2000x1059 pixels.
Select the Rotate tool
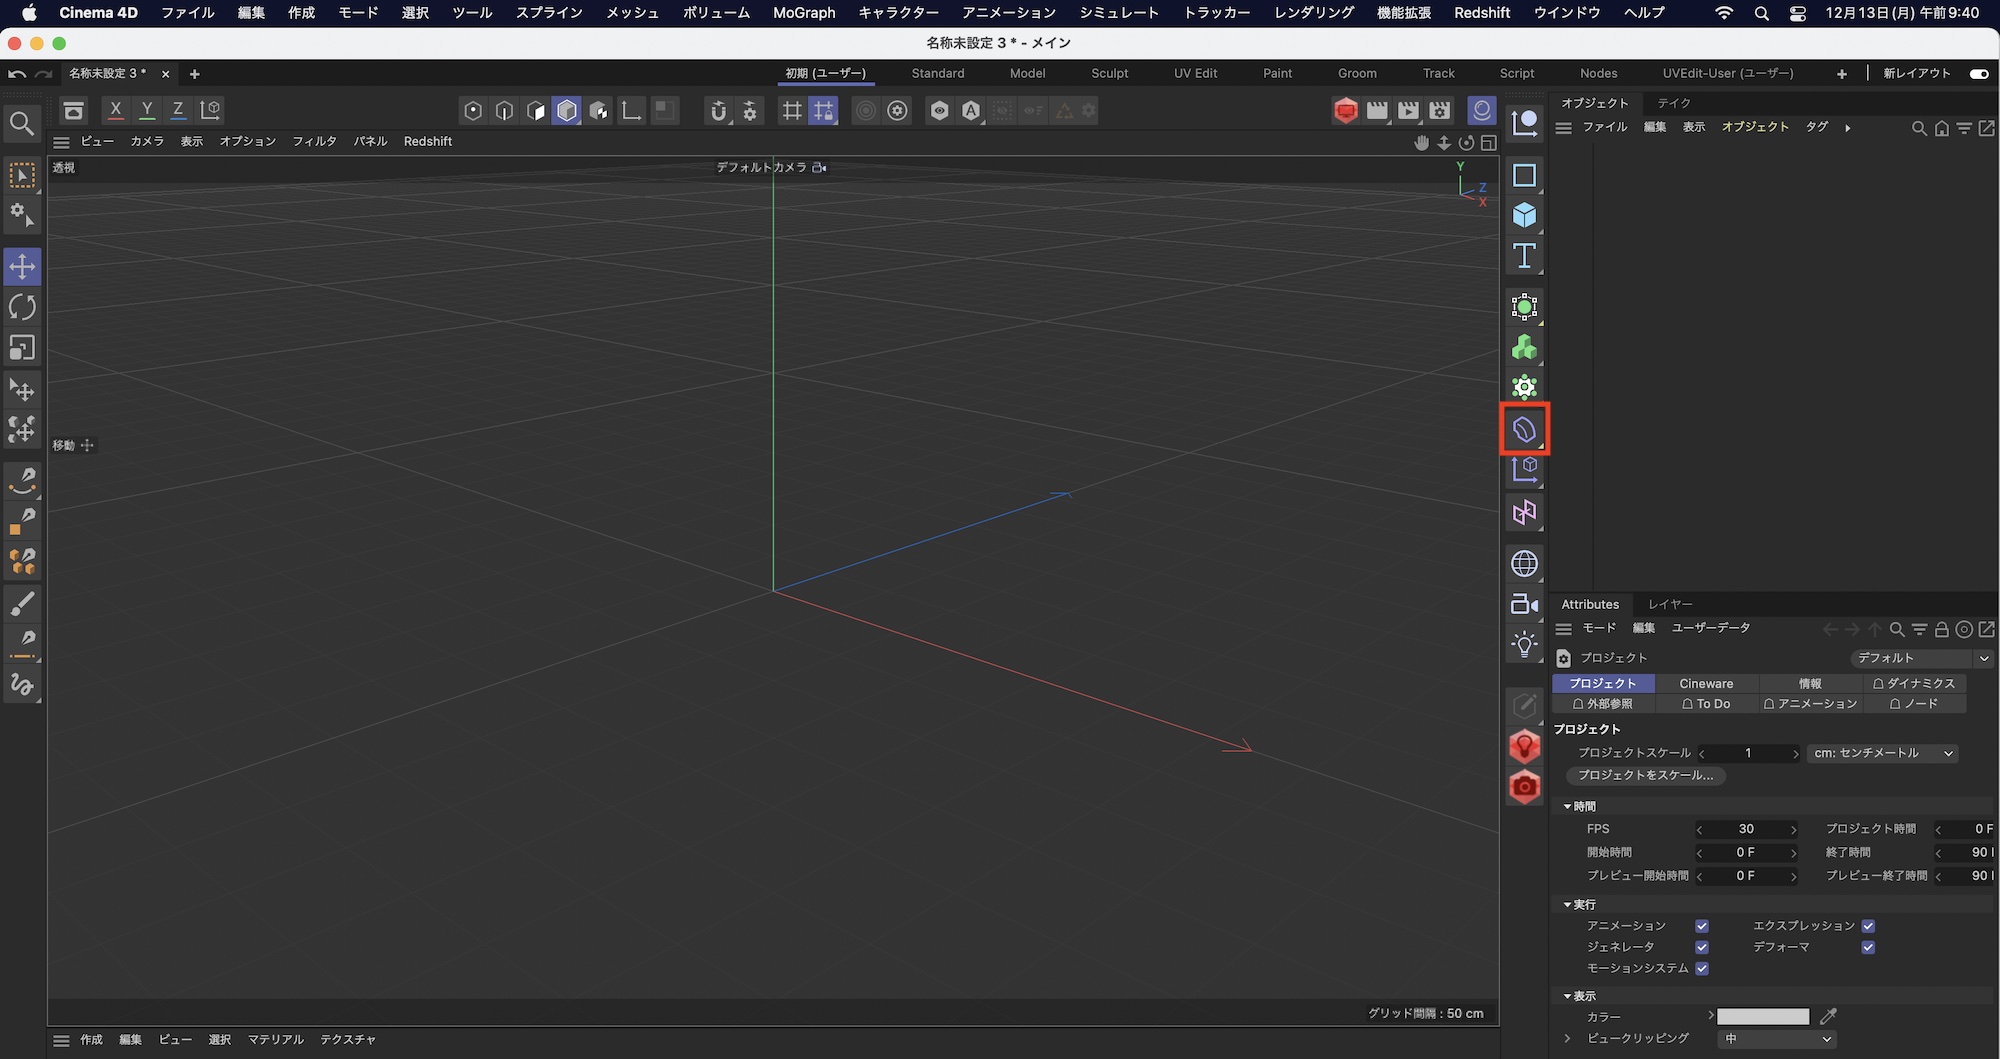[22, 307]
